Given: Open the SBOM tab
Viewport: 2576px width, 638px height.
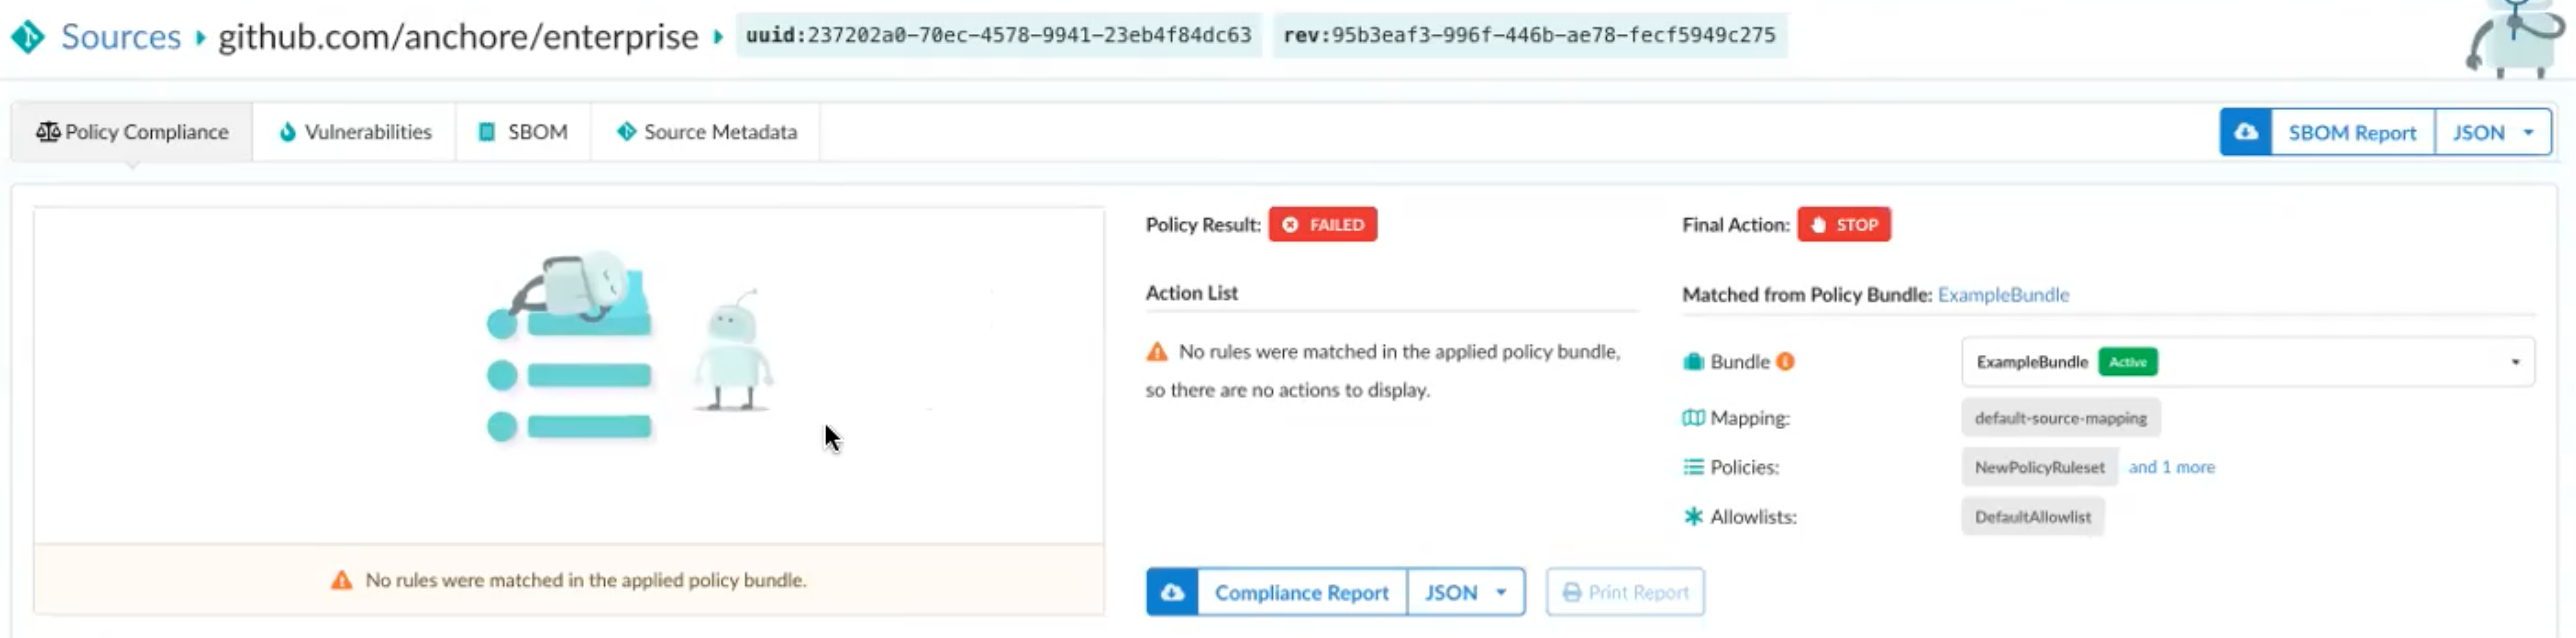Looking at the screenshot, I should (523, 132).
